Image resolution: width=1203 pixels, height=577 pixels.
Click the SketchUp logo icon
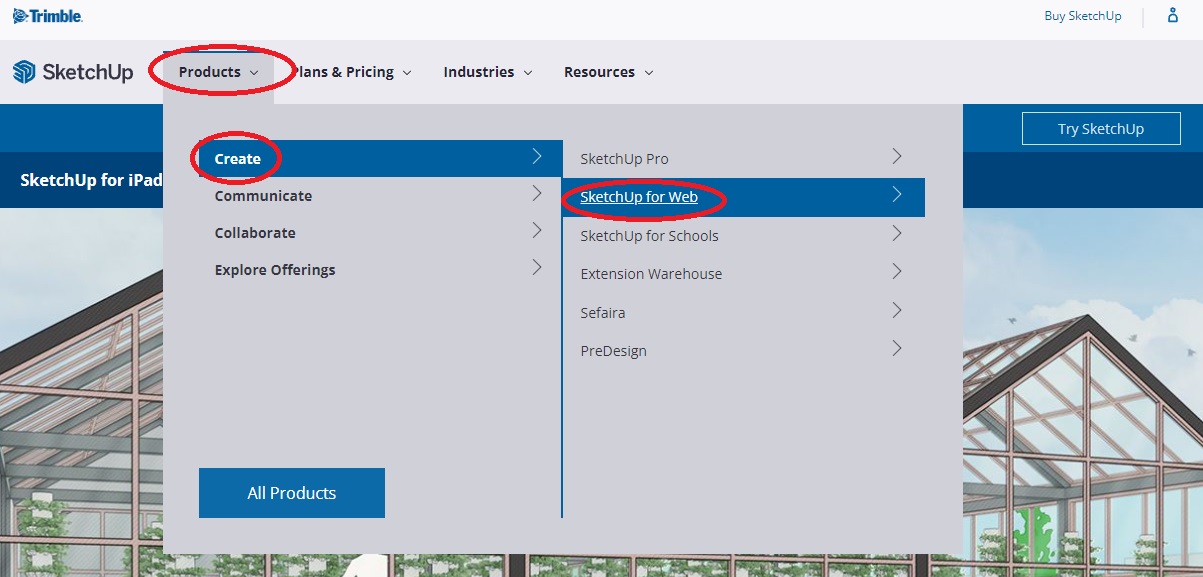(24, 72)
